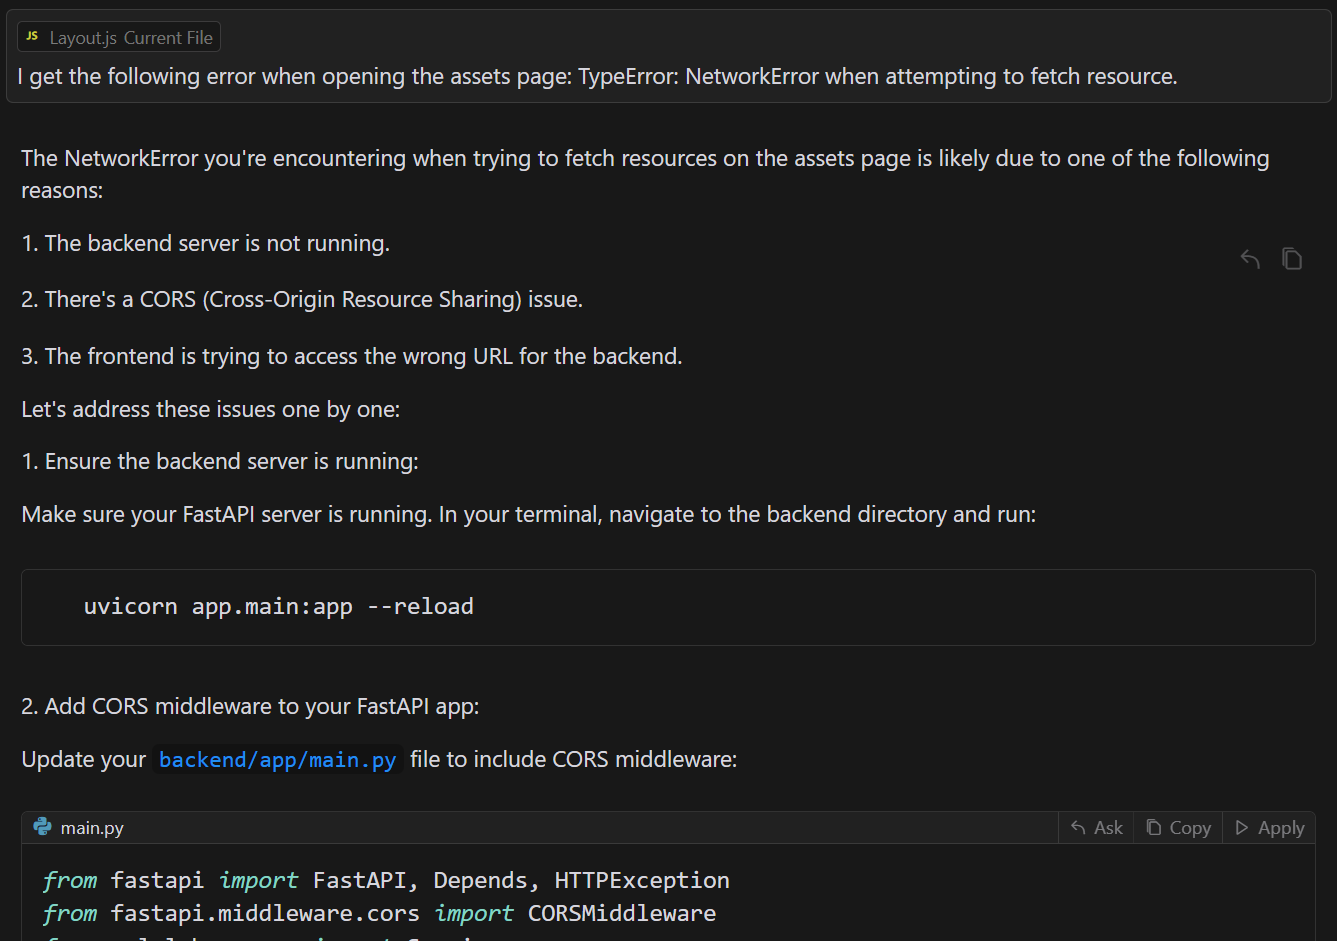Click heading 'Add CORS middleware to your FastAPI app:'

pyautogui.click(x=262, y=707)
